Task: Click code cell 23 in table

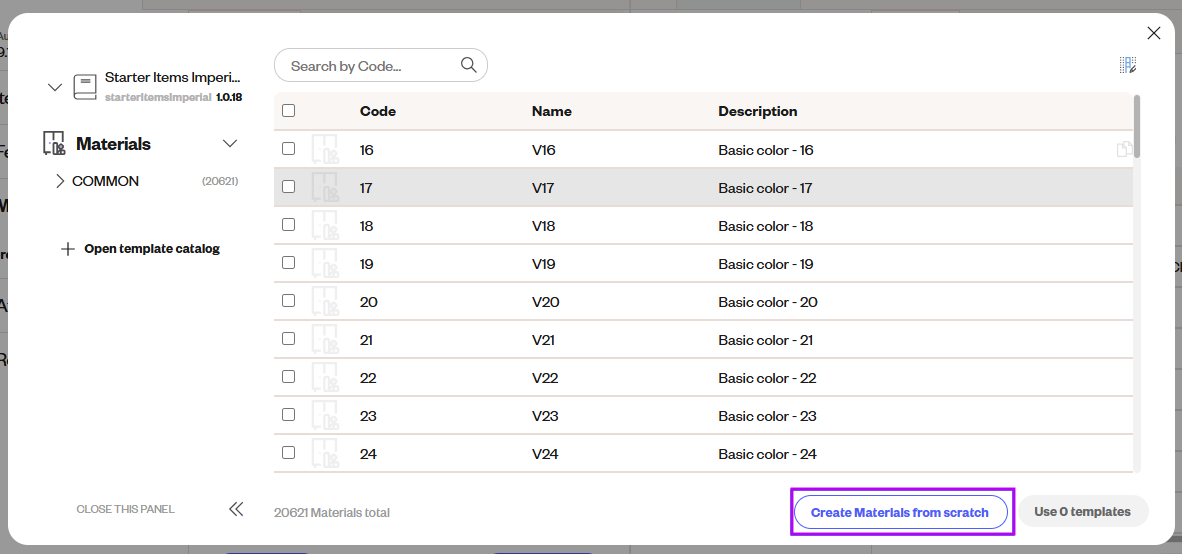Action: tap(368, 415)
